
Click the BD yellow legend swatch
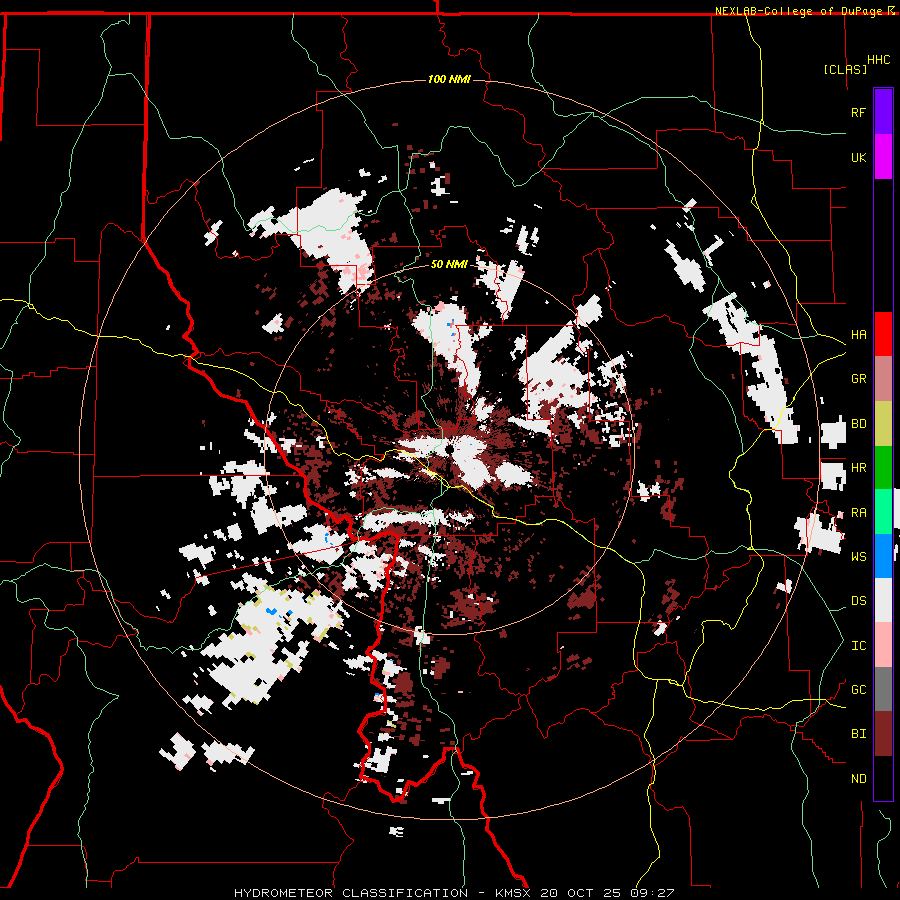tap(883, 424)
